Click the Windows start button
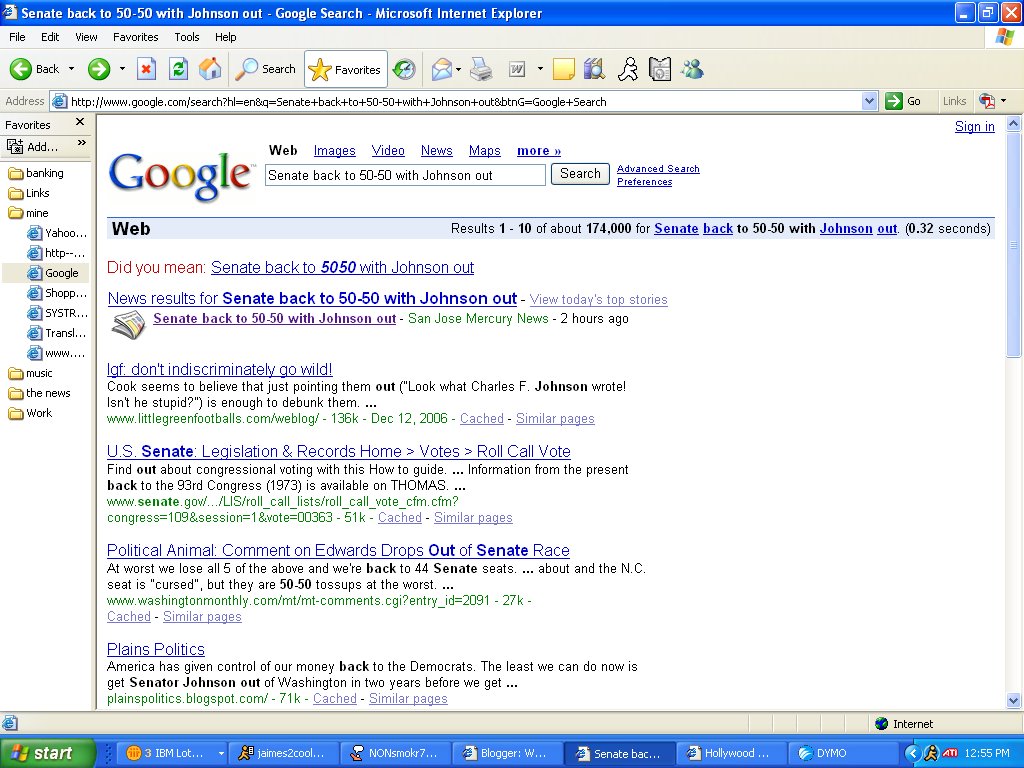1024x768 pixels. pos(47,753)
